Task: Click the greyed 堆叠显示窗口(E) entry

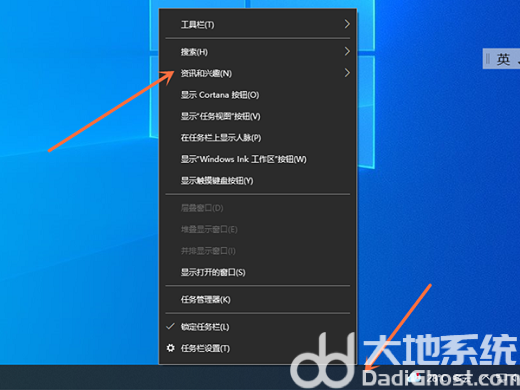Action: (257, 229)
